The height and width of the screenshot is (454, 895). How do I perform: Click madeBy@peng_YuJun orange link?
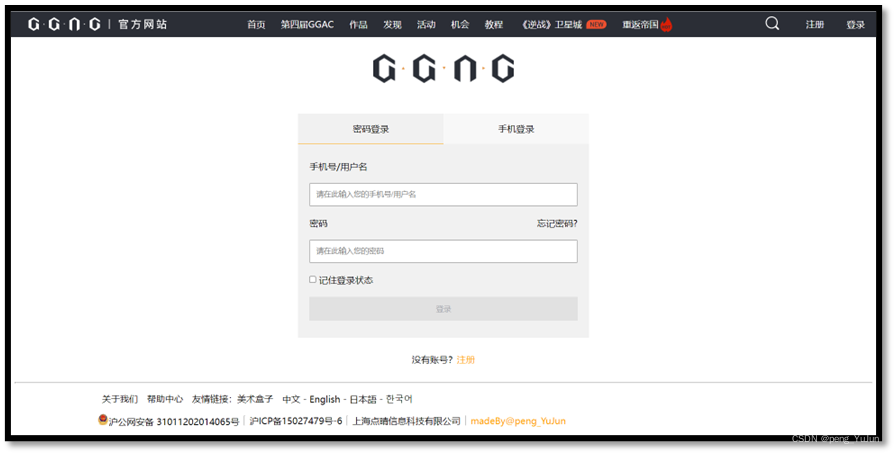[518, 421]
